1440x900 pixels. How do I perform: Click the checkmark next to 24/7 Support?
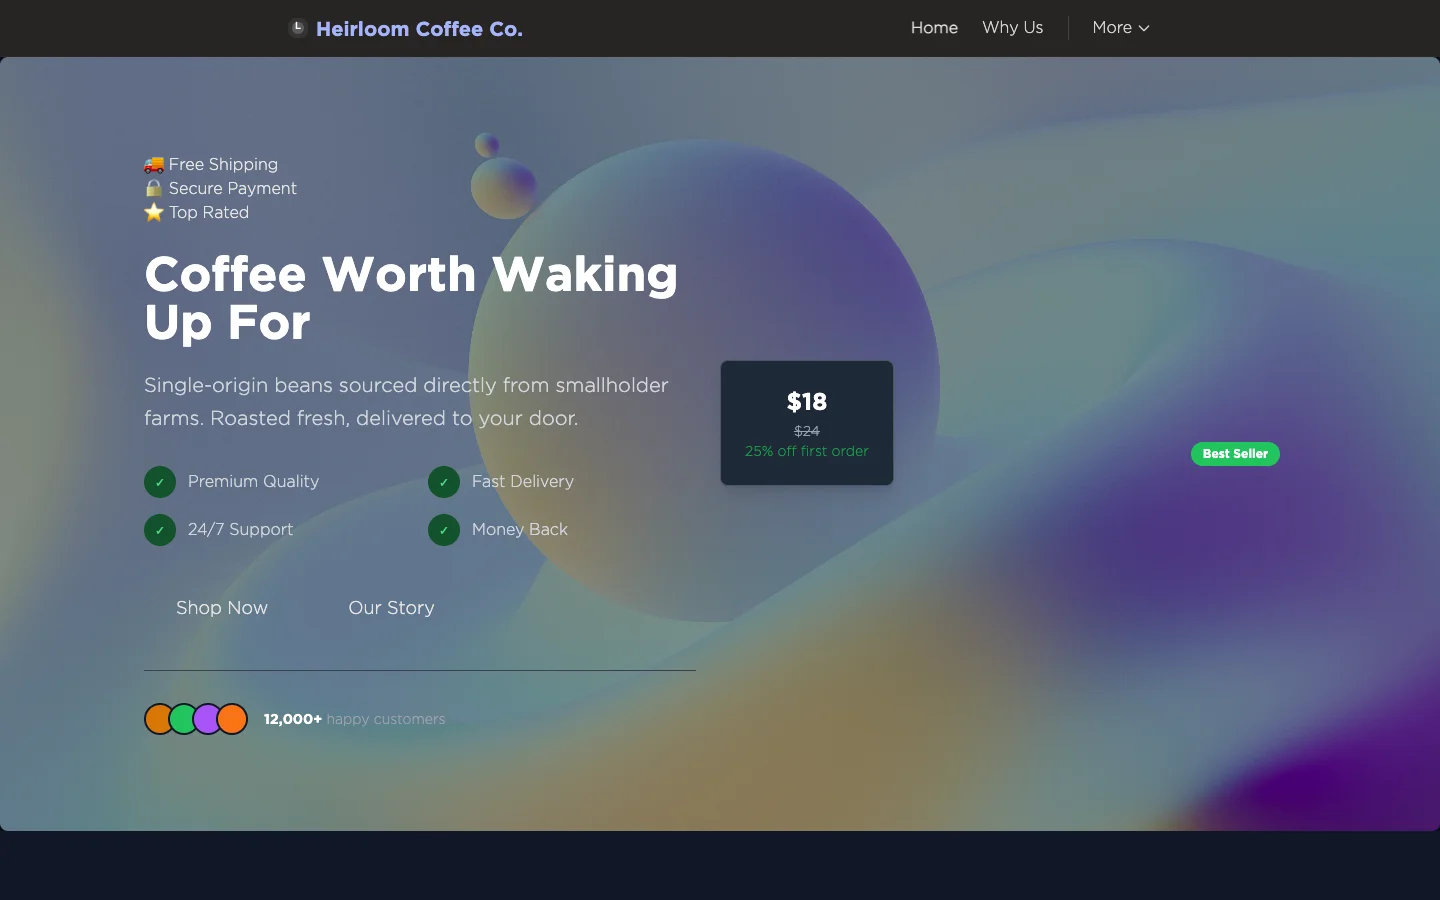[x=159, y=530]
